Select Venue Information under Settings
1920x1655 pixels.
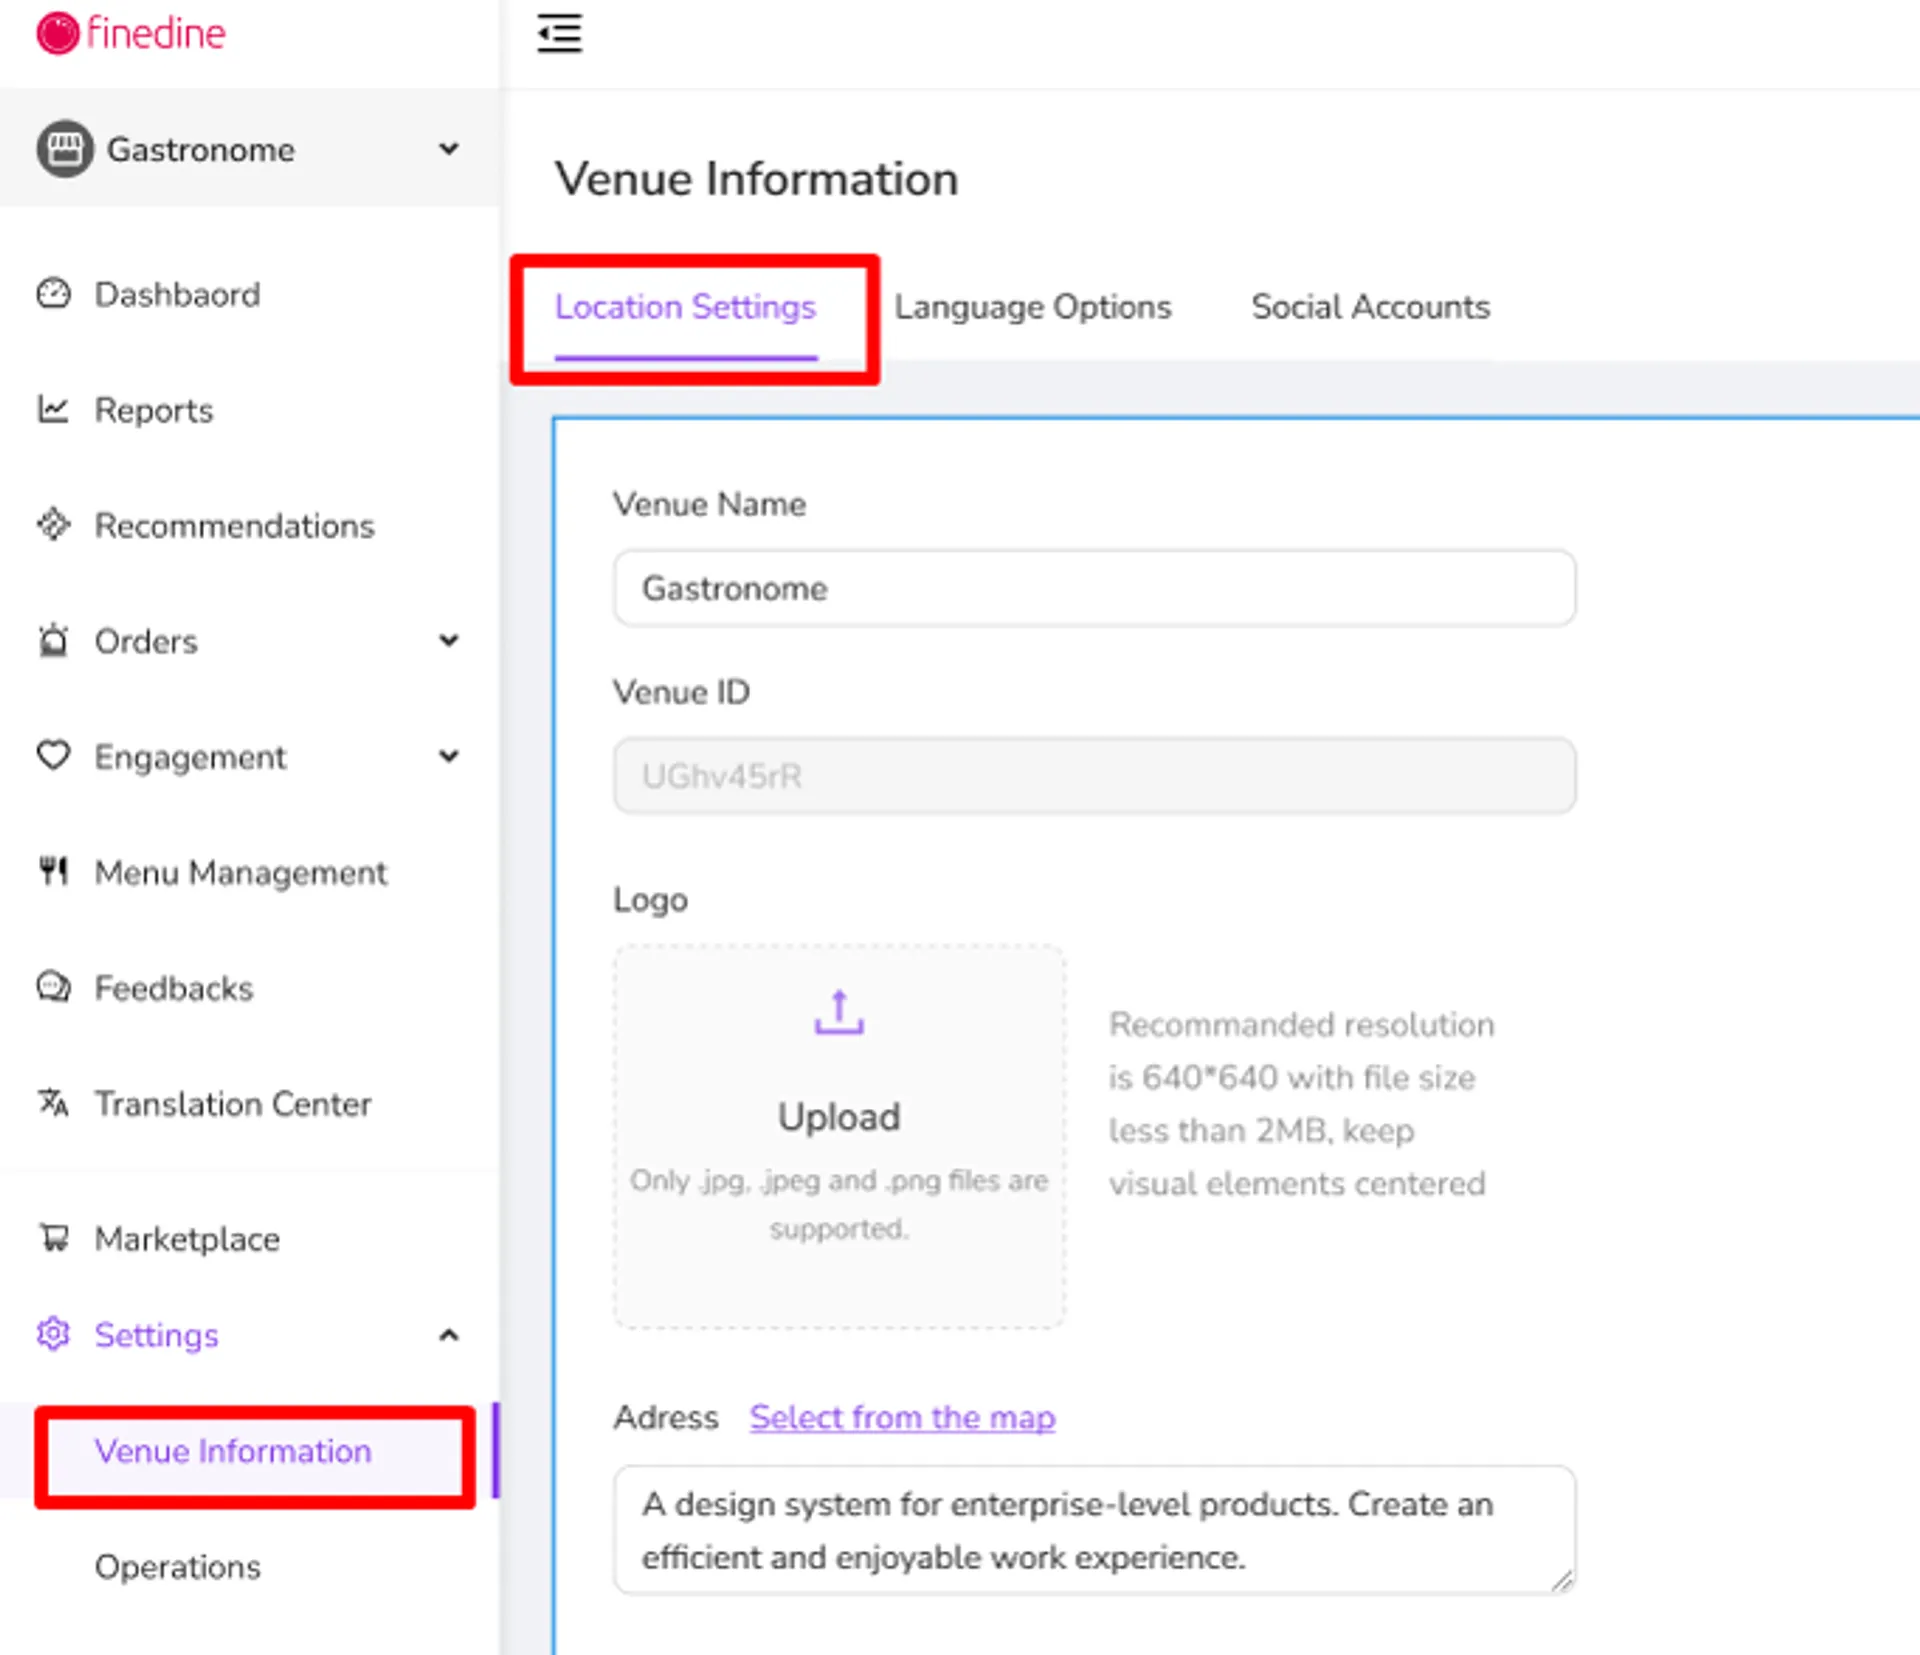(233, 1451)
